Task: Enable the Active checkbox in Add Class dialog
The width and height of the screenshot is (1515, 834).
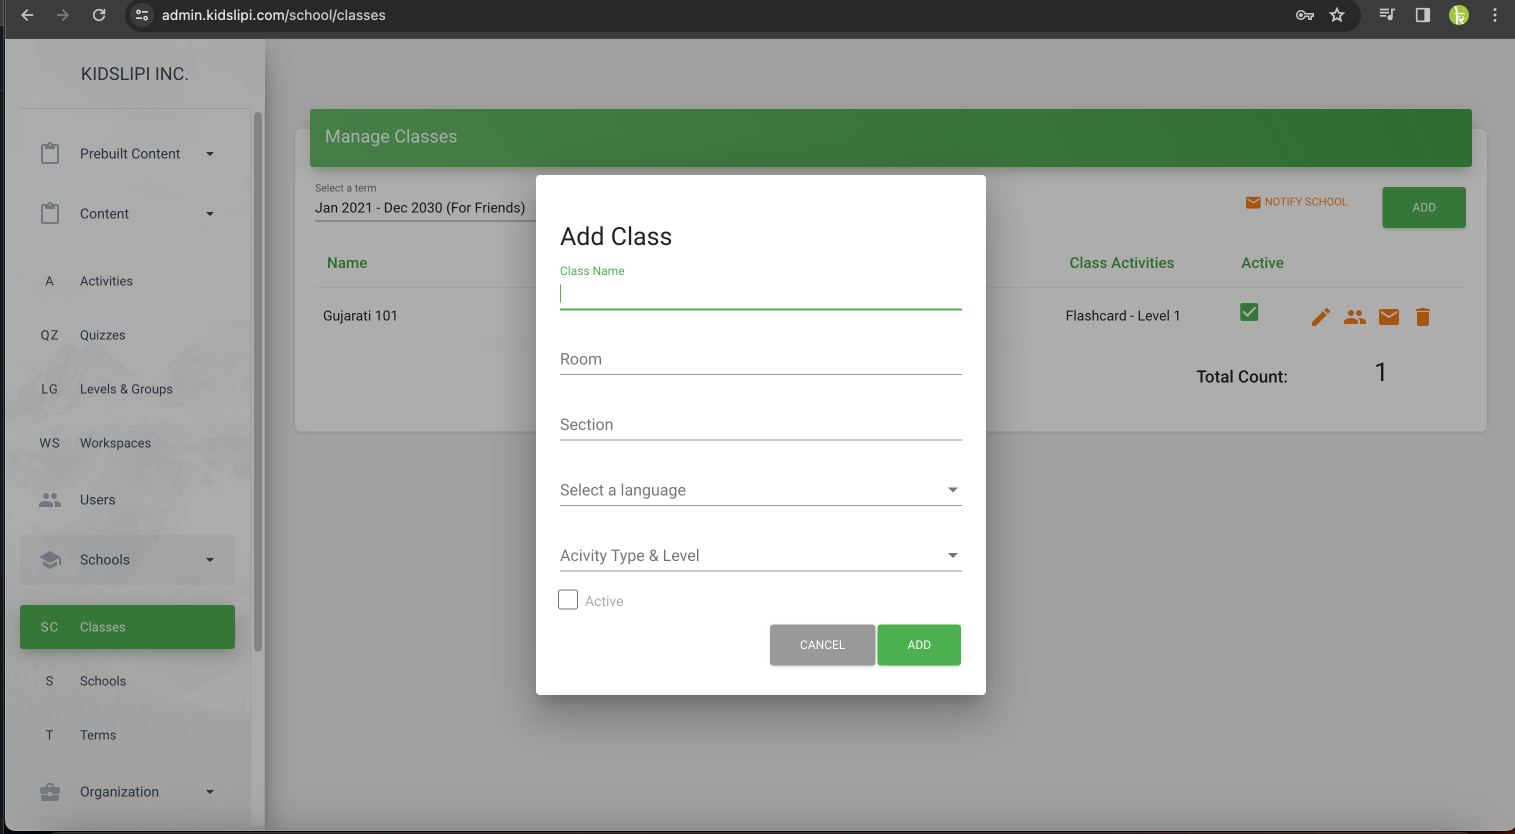Action: (568, 600)
